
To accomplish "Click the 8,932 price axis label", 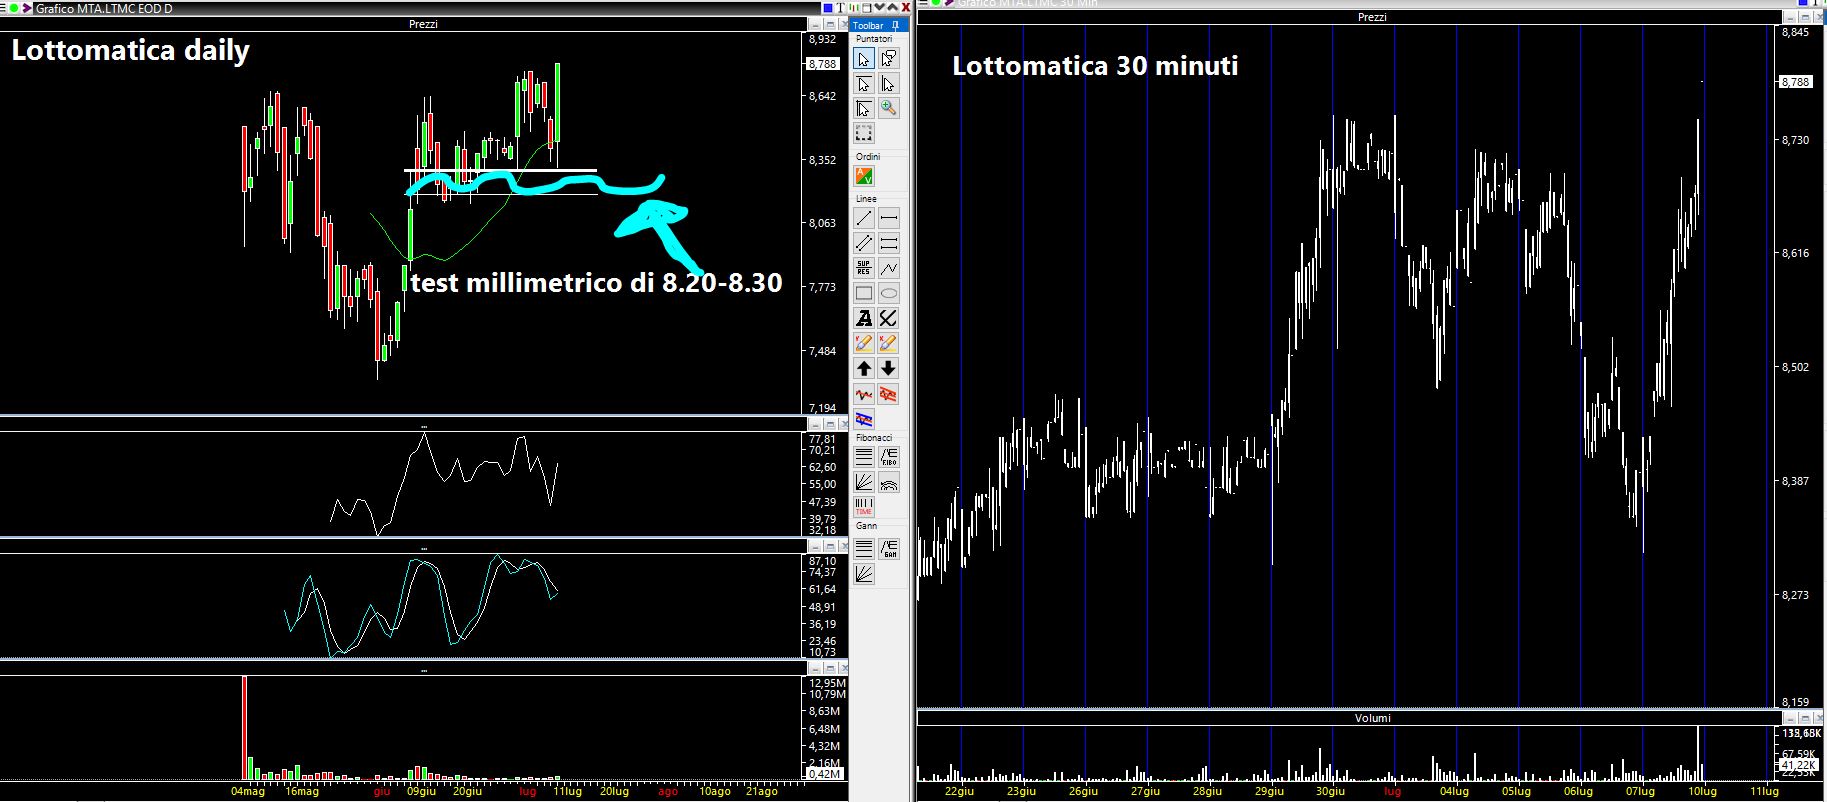I will pos(822,40).
